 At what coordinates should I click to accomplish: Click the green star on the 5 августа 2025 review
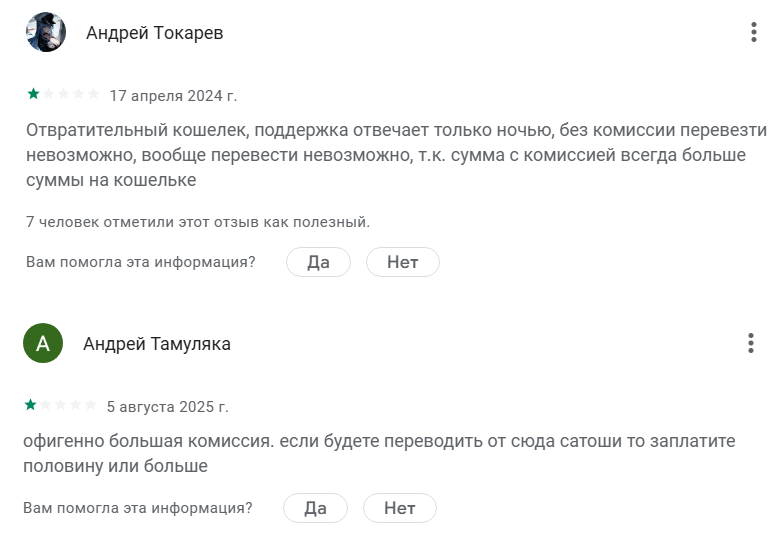(30, 405)
